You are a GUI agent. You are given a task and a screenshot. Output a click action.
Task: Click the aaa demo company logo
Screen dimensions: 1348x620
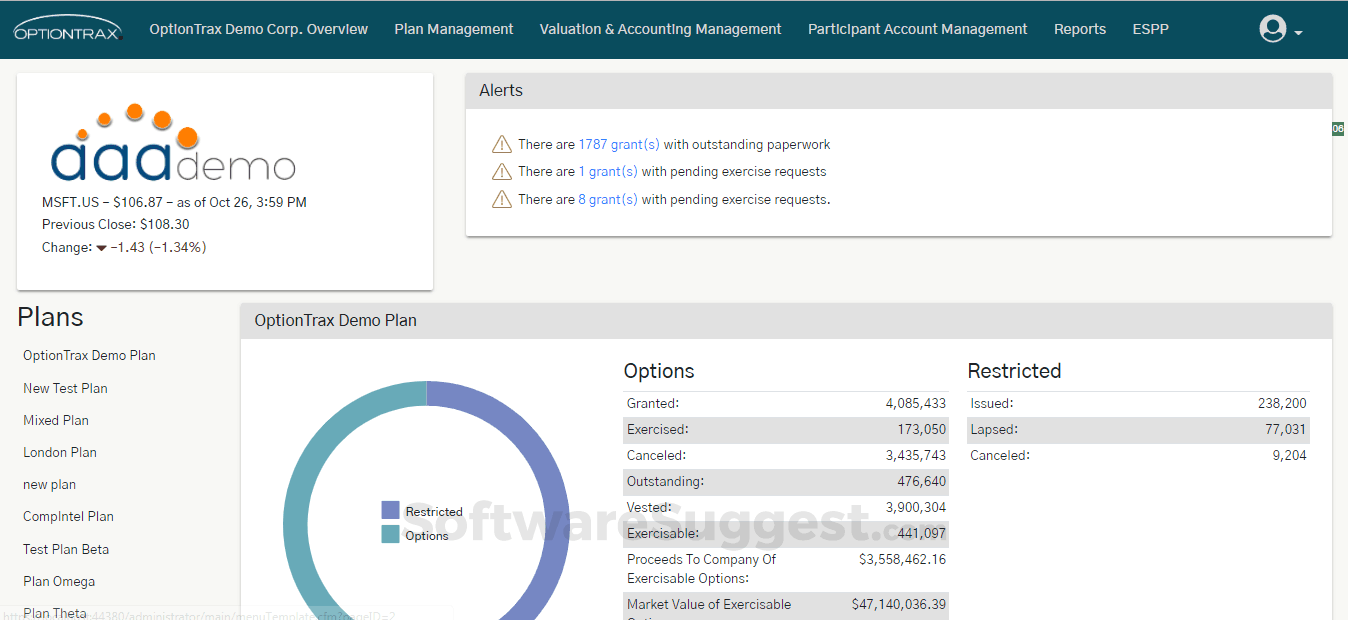173,146
